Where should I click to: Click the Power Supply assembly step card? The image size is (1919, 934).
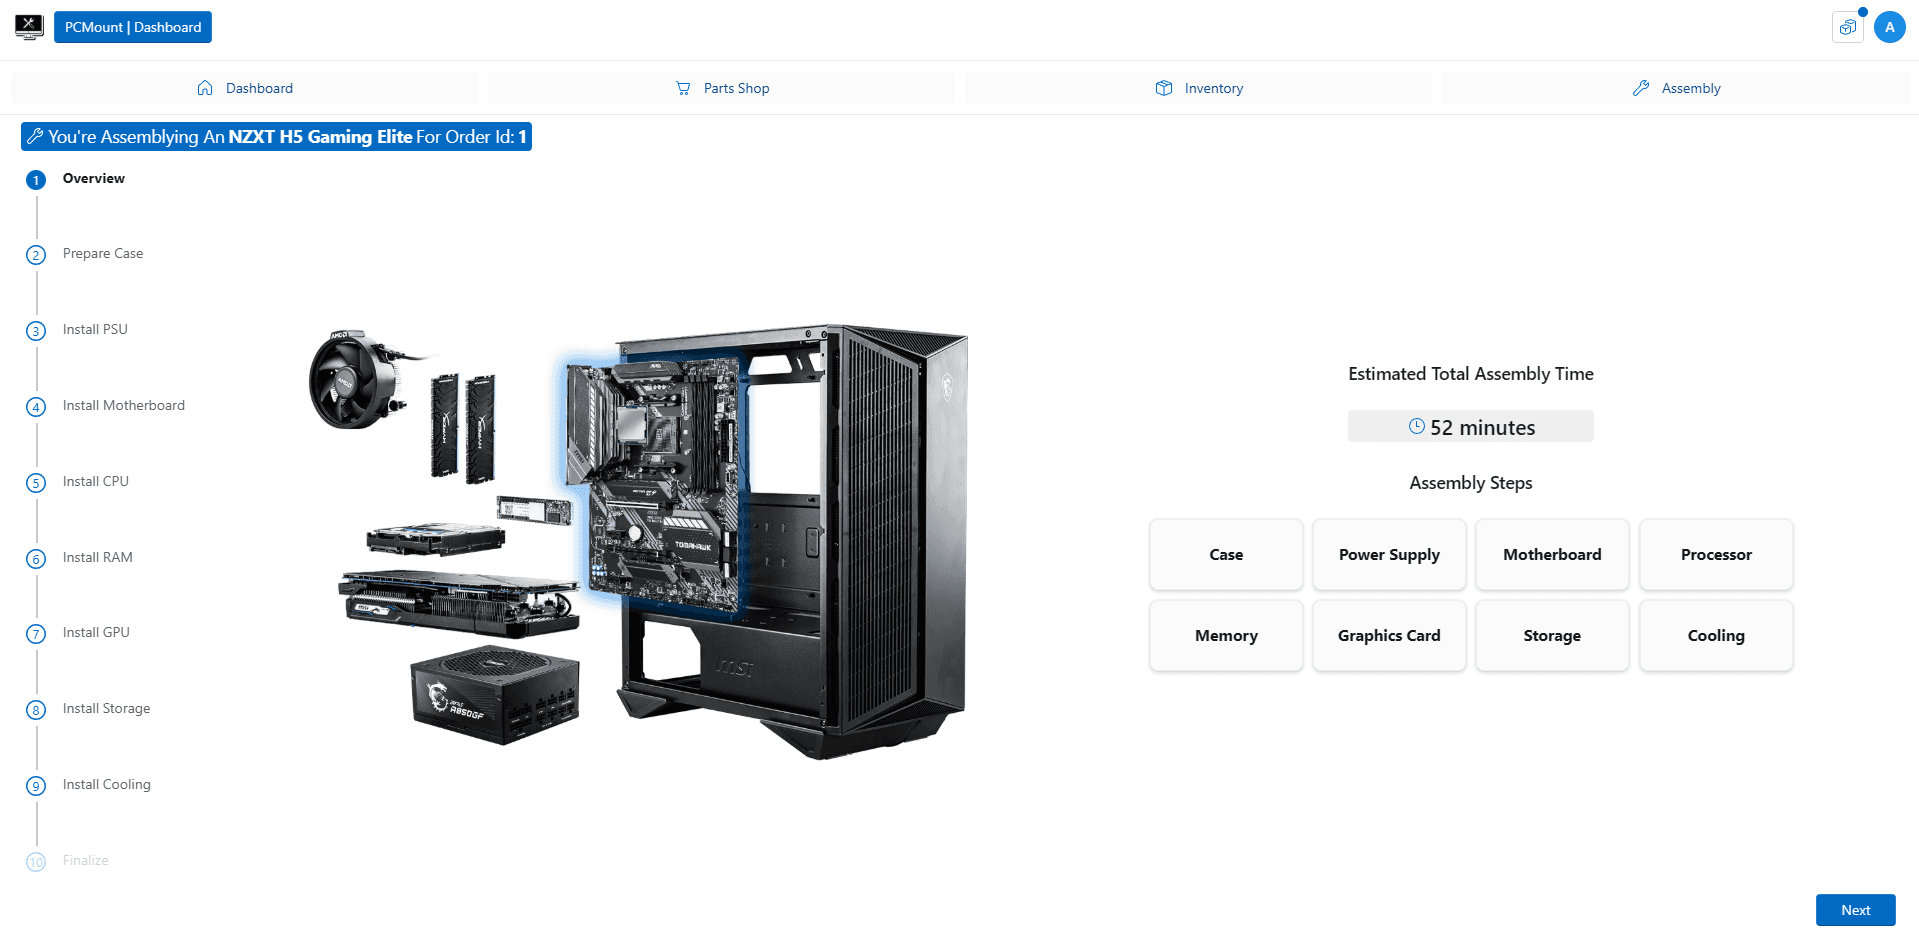tap(1389, 554)
